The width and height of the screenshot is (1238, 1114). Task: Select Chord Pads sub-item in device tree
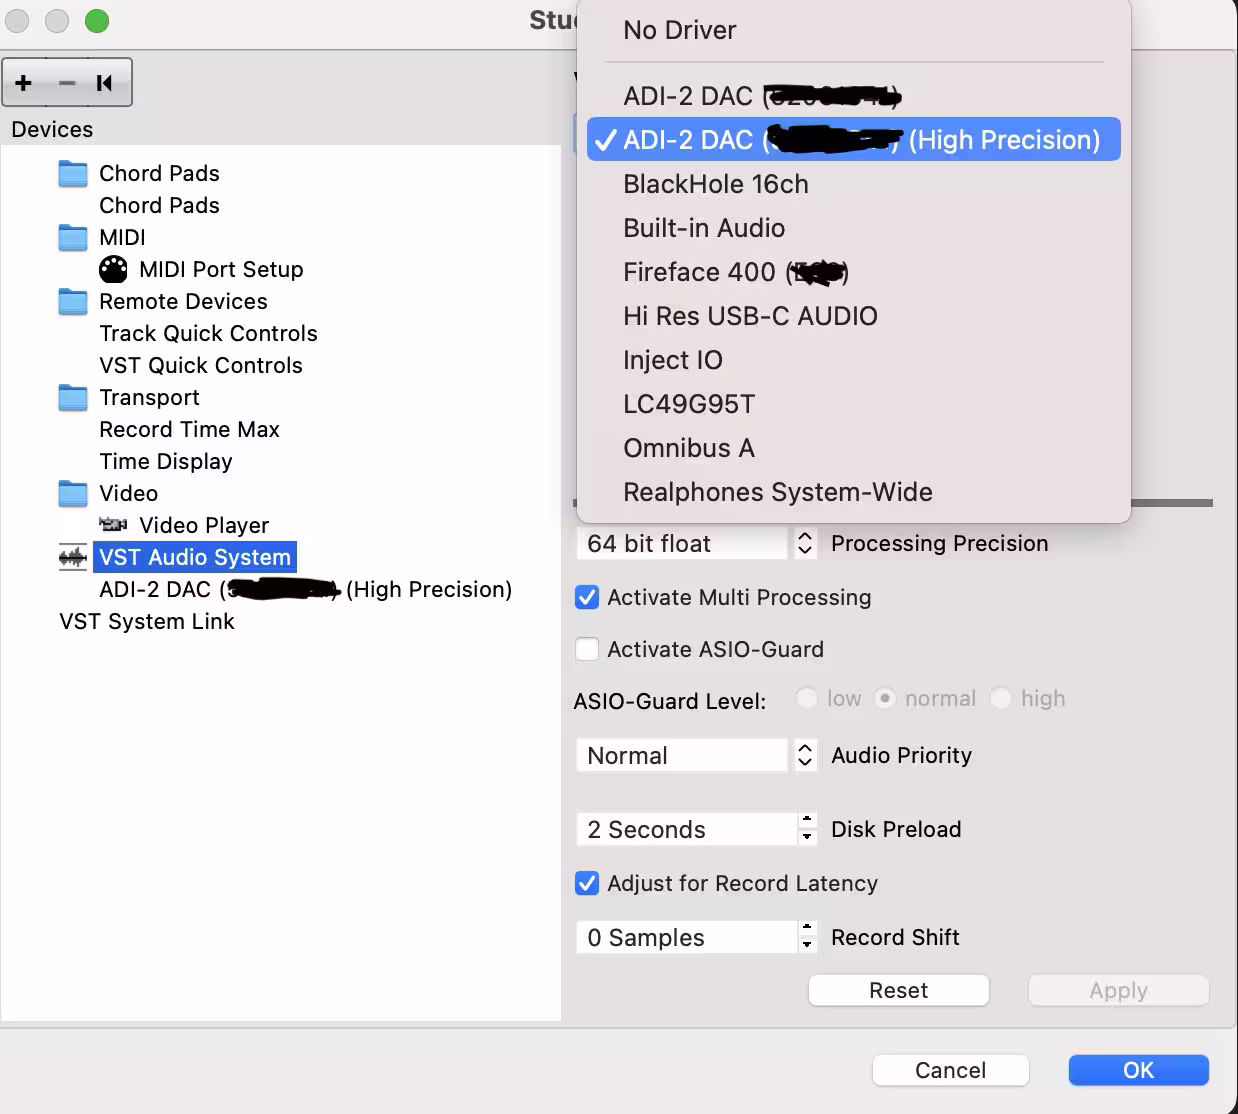point(159,206)
